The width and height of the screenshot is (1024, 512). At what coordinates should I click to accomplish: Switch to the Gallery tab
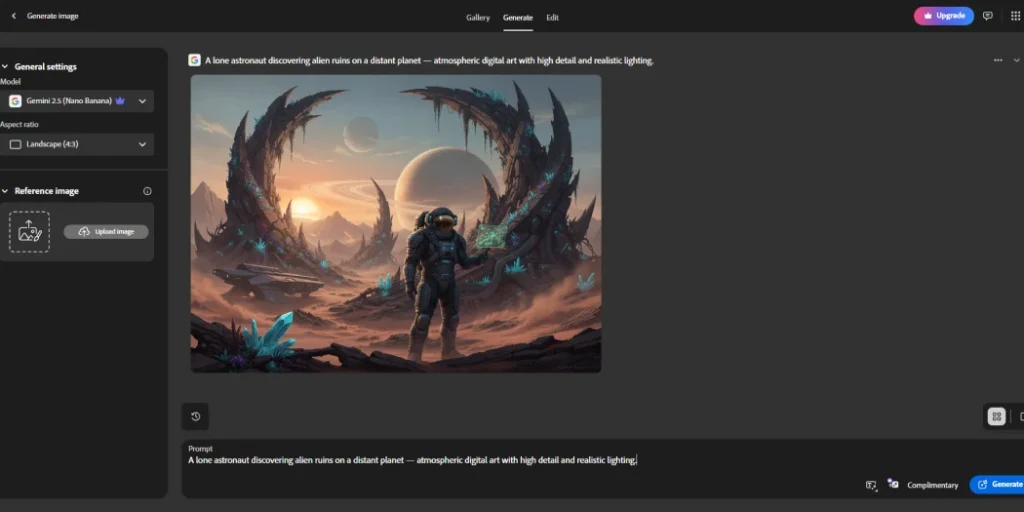478,17
